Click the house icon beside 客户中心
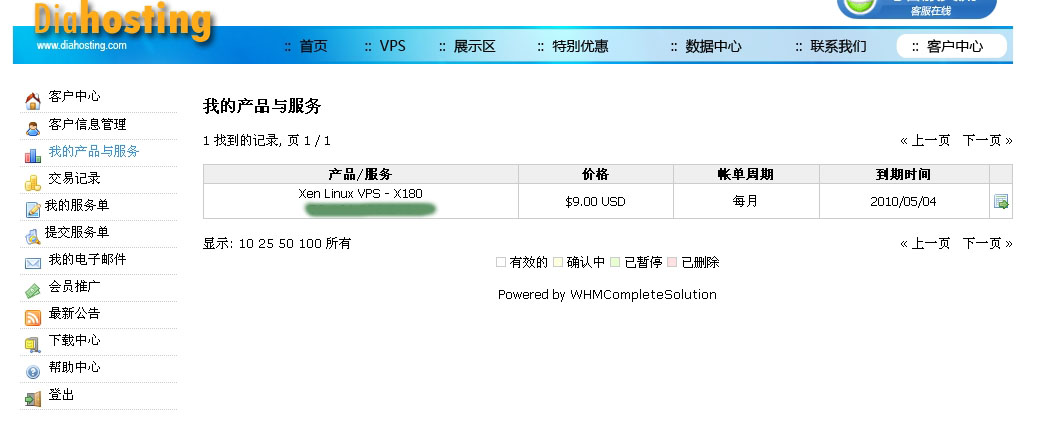Viewport: 1046px width, 444px height. tap(33, 100)
